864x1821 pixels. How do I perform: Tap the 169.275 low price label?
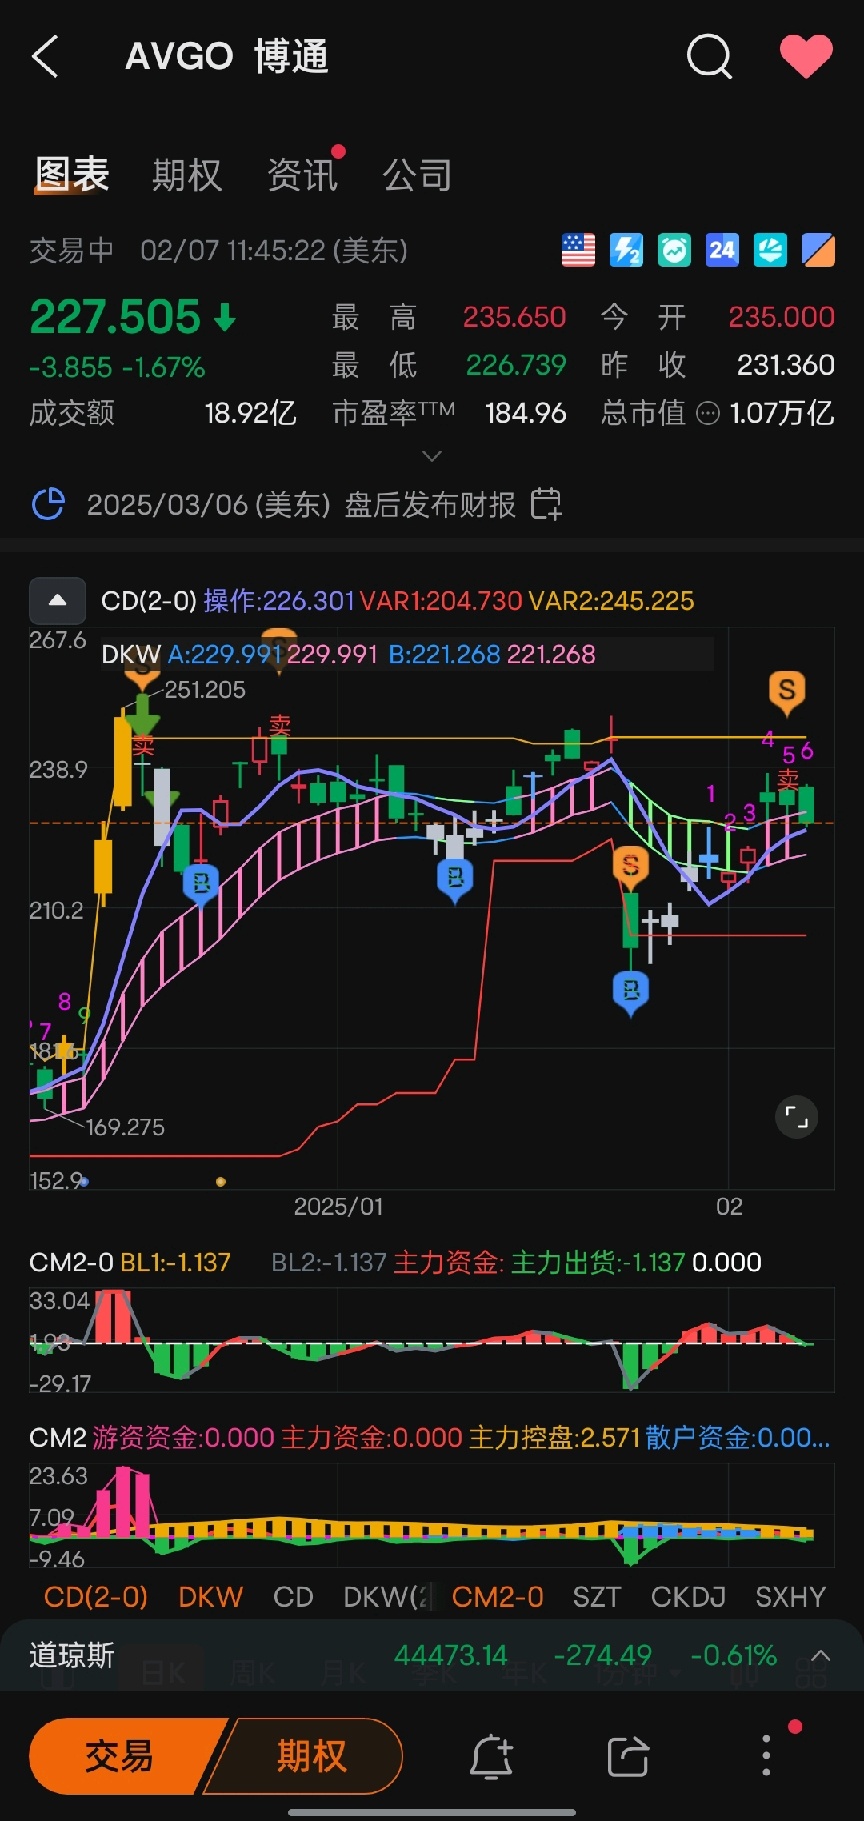pyautogui.click(x=125, y=1127)
